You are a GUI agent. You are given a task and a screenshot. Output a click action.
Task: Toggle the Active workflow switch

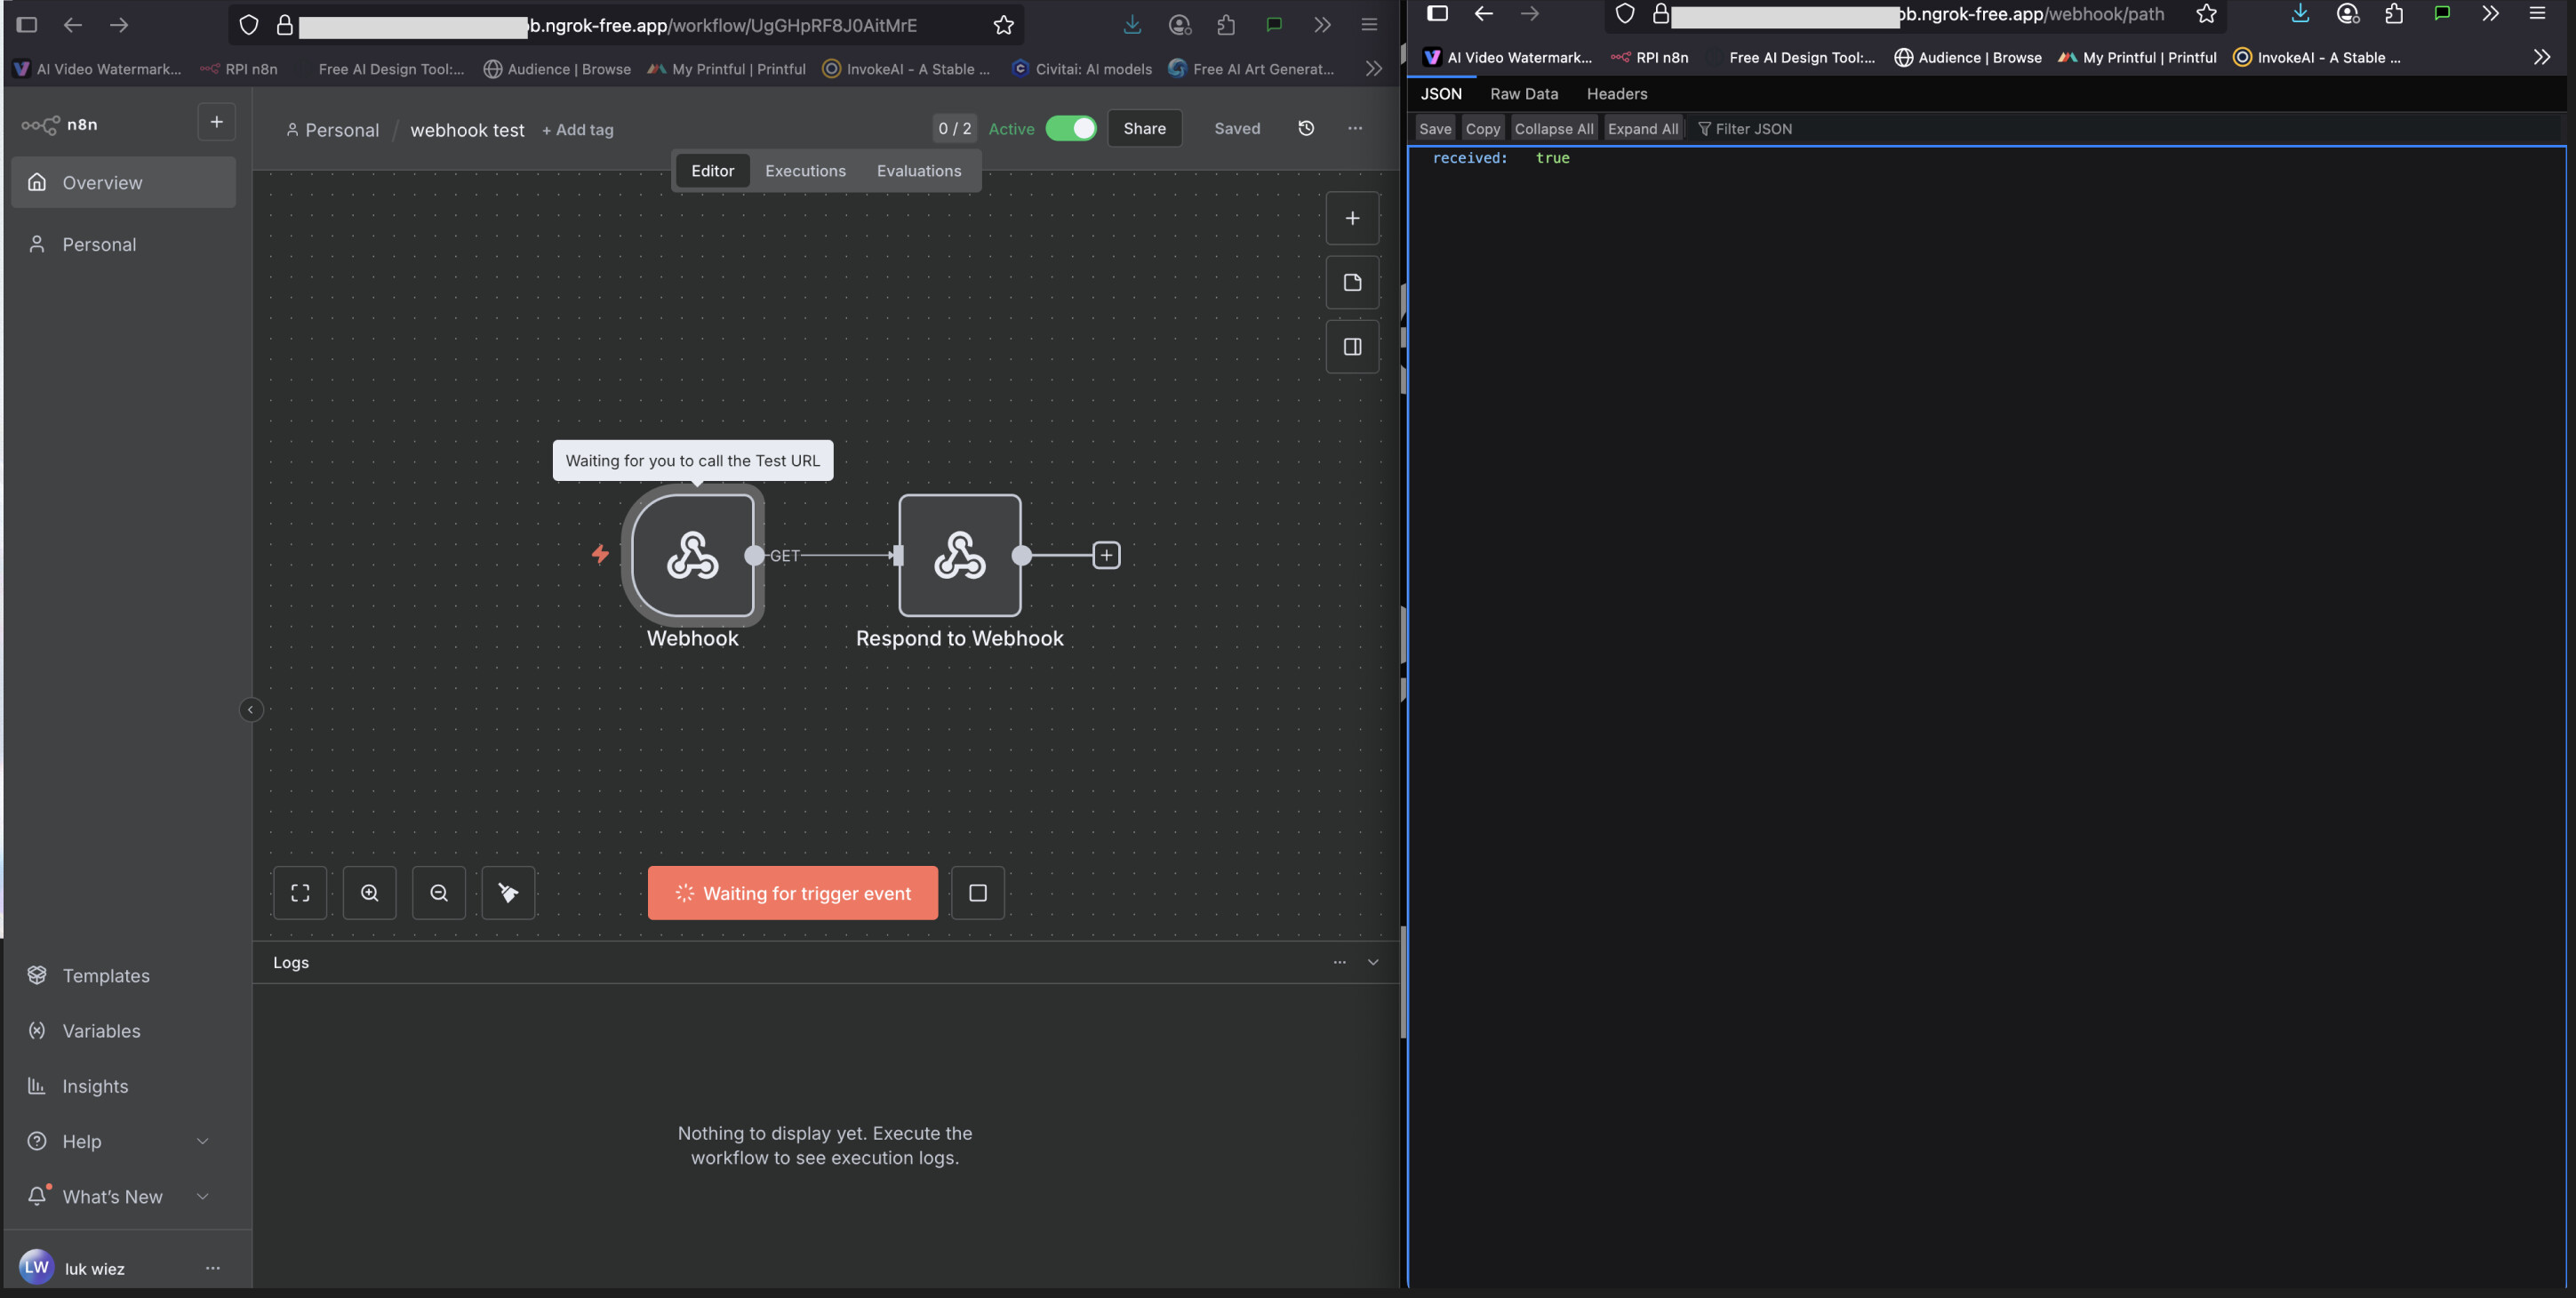click(1071, 129)
